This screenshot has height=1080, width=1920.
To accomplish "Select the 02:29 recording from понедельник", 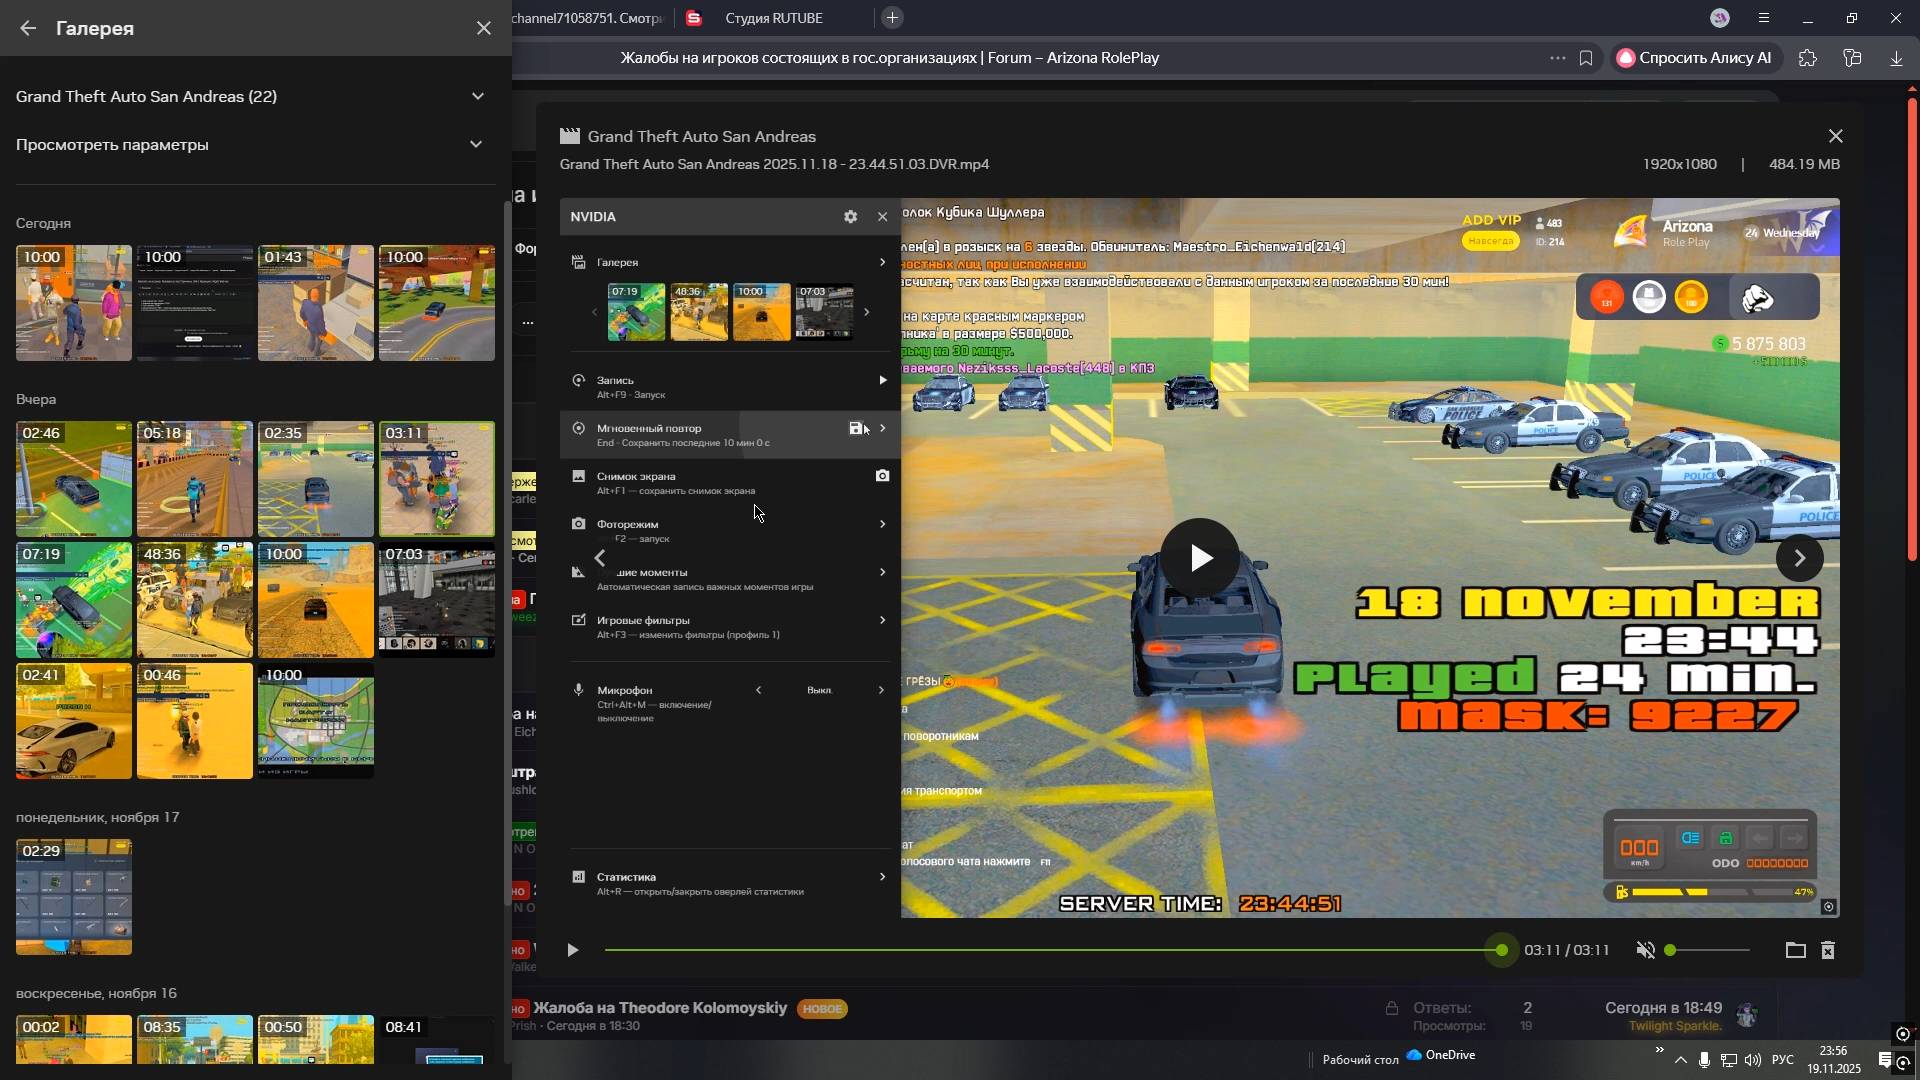I will point(74,896).
